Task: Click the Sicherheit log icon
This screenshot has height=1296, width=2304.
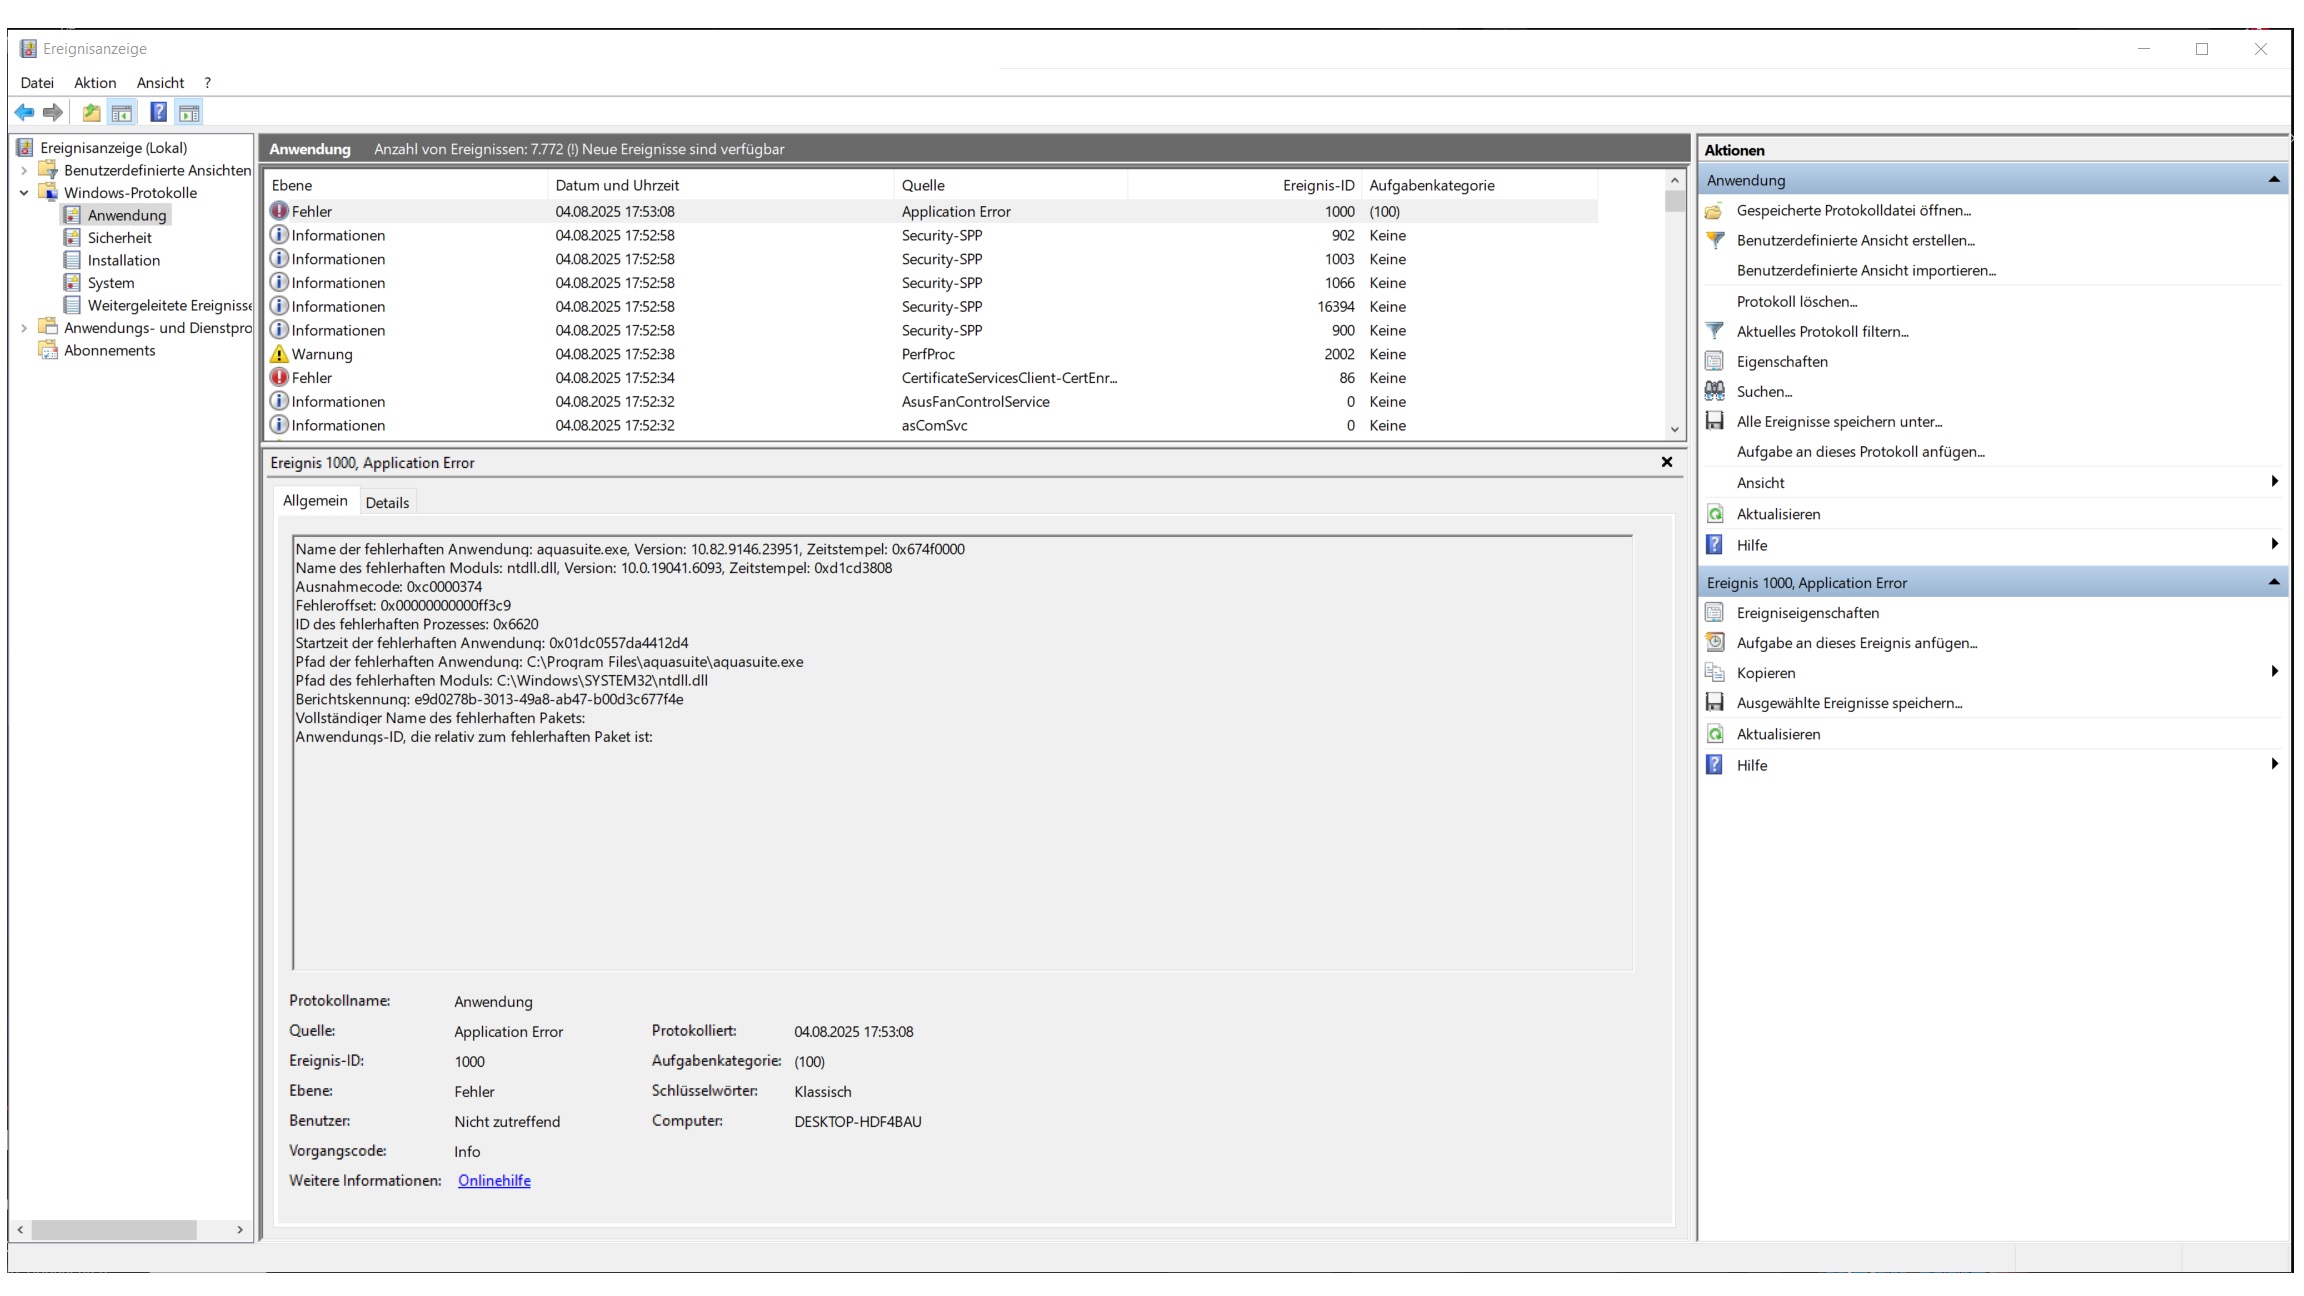Action: pyautogui.click(x=72, y=238)
